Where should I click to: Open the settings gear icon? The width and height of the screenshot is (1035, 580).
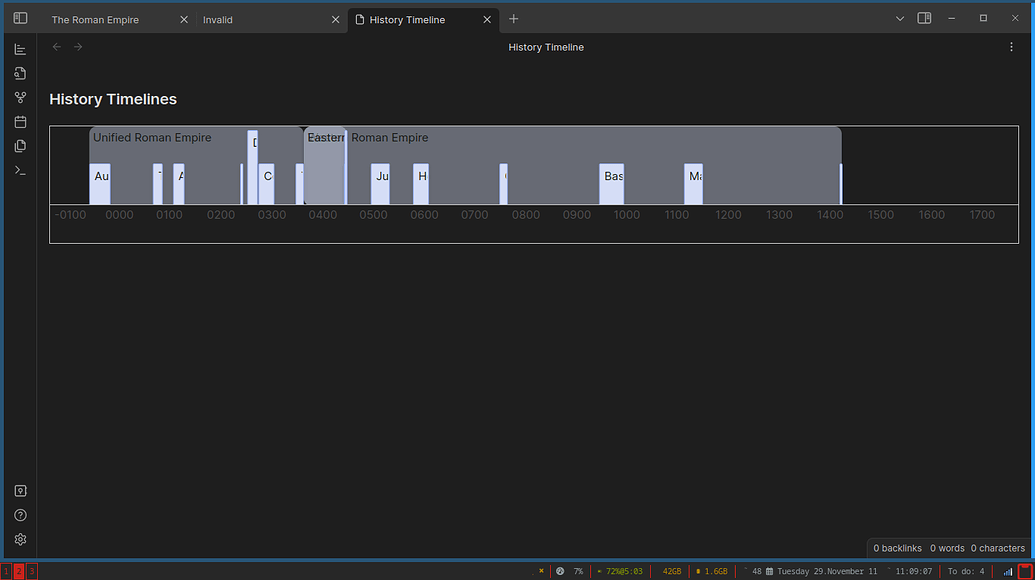20,539
